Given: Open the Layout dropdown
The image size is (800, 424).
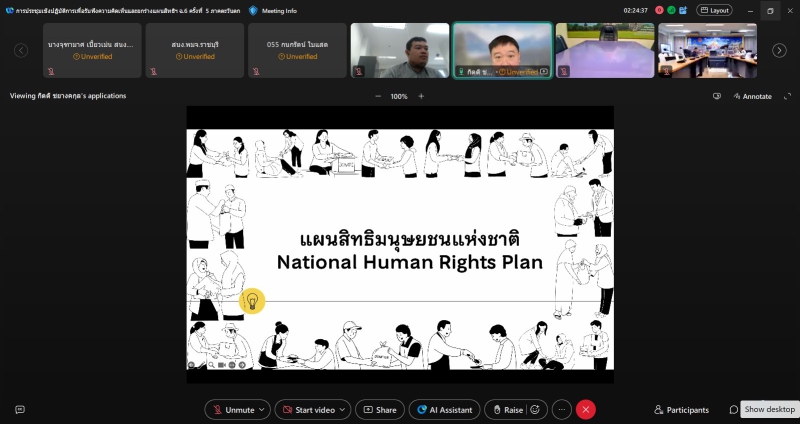Looking at the screenshot, I should coord(714,10).
